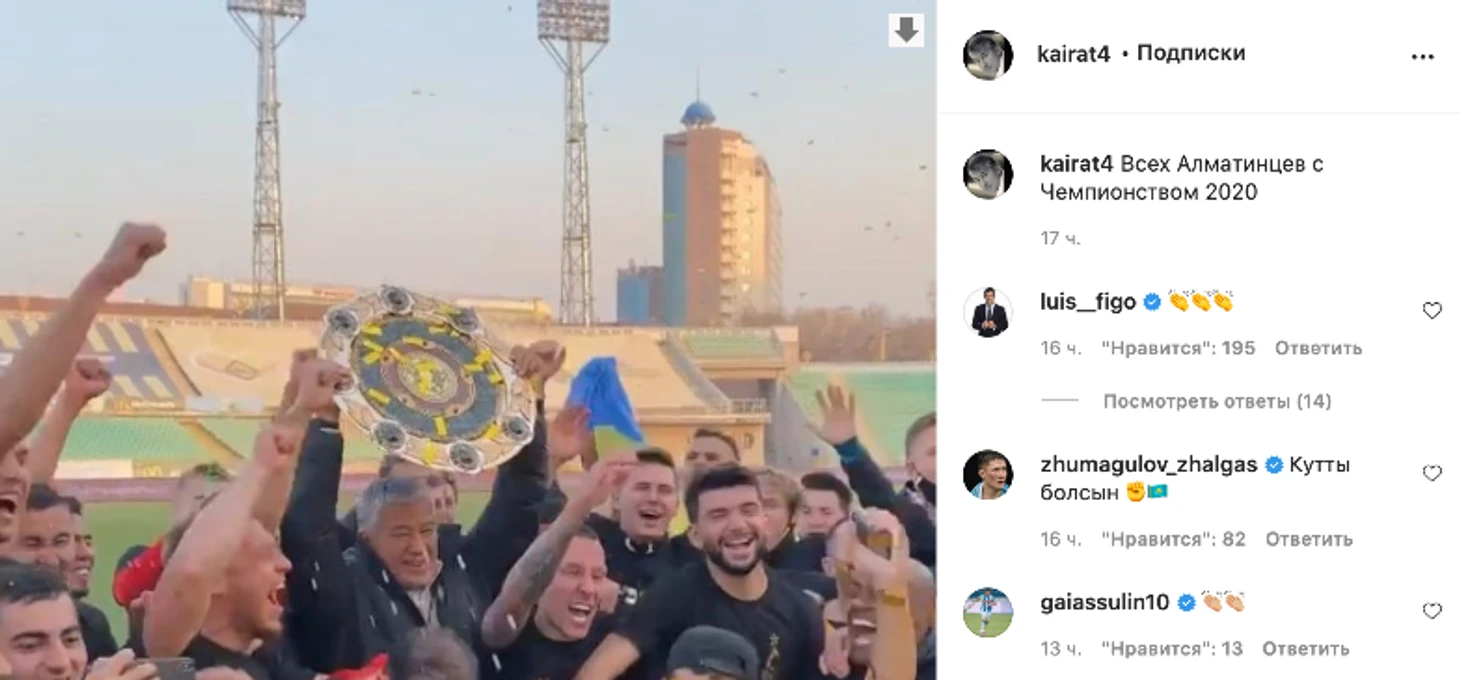This screenshot has width=1460, height=680.
Task: Click the celebration video to play or pause
Action: 468,340
